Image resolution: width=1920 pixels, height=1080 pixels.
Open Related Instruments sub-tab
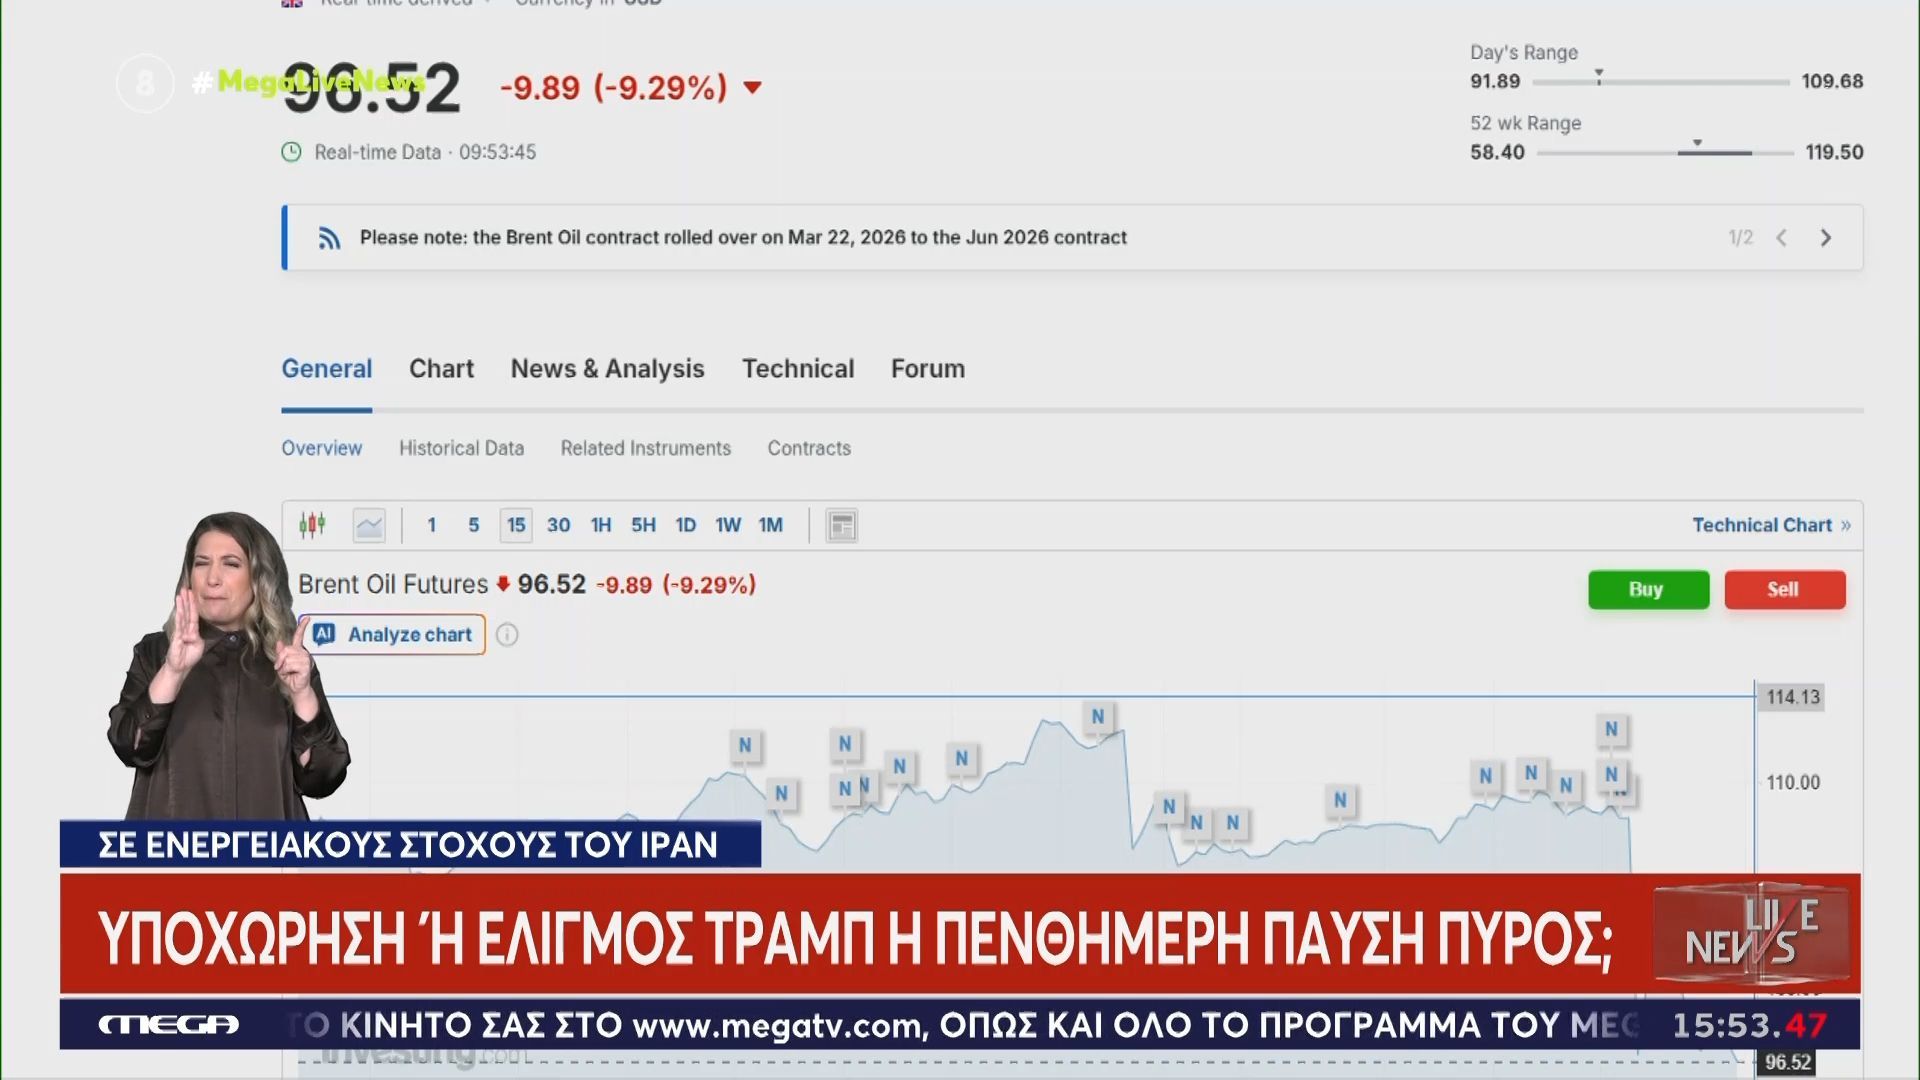pos(646,448)
